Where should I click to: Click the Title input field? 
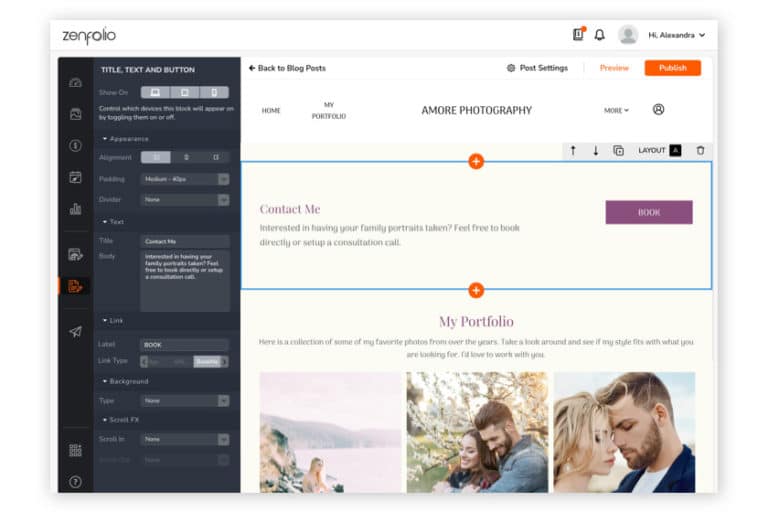185,241
